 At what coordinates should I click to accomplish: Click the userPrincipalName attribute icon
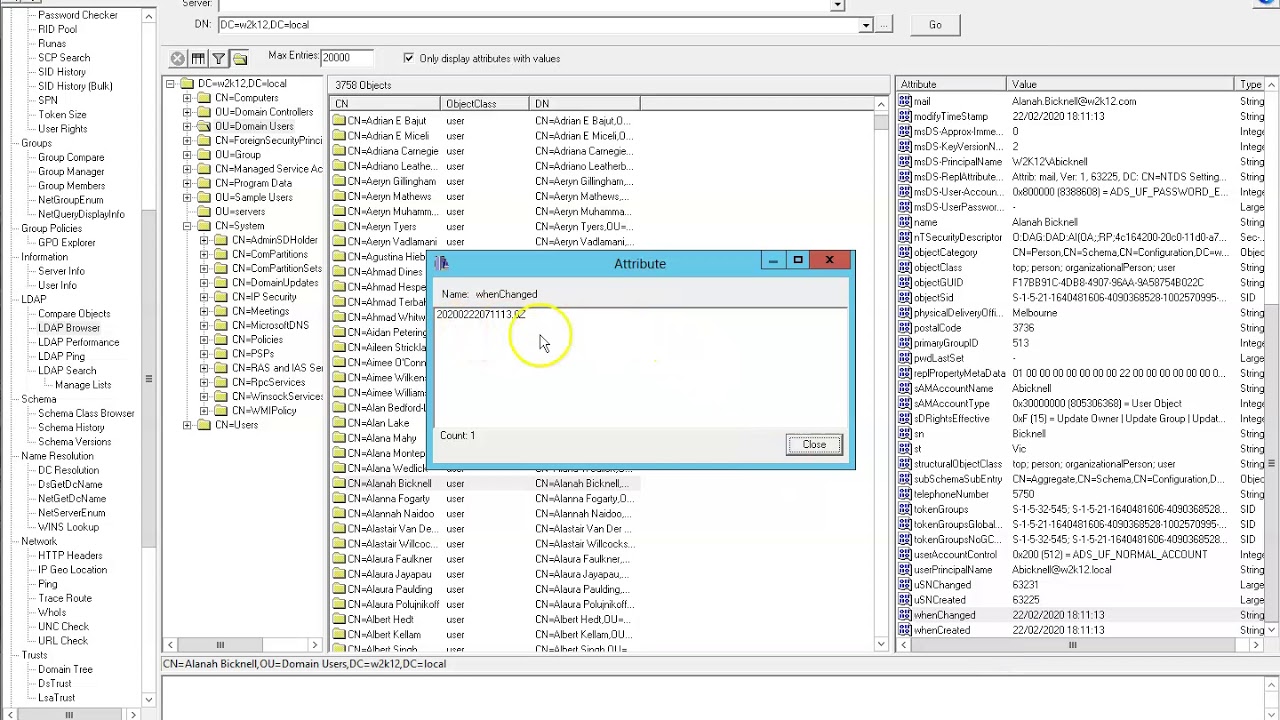pyautogui.click(x=905, y=570)
